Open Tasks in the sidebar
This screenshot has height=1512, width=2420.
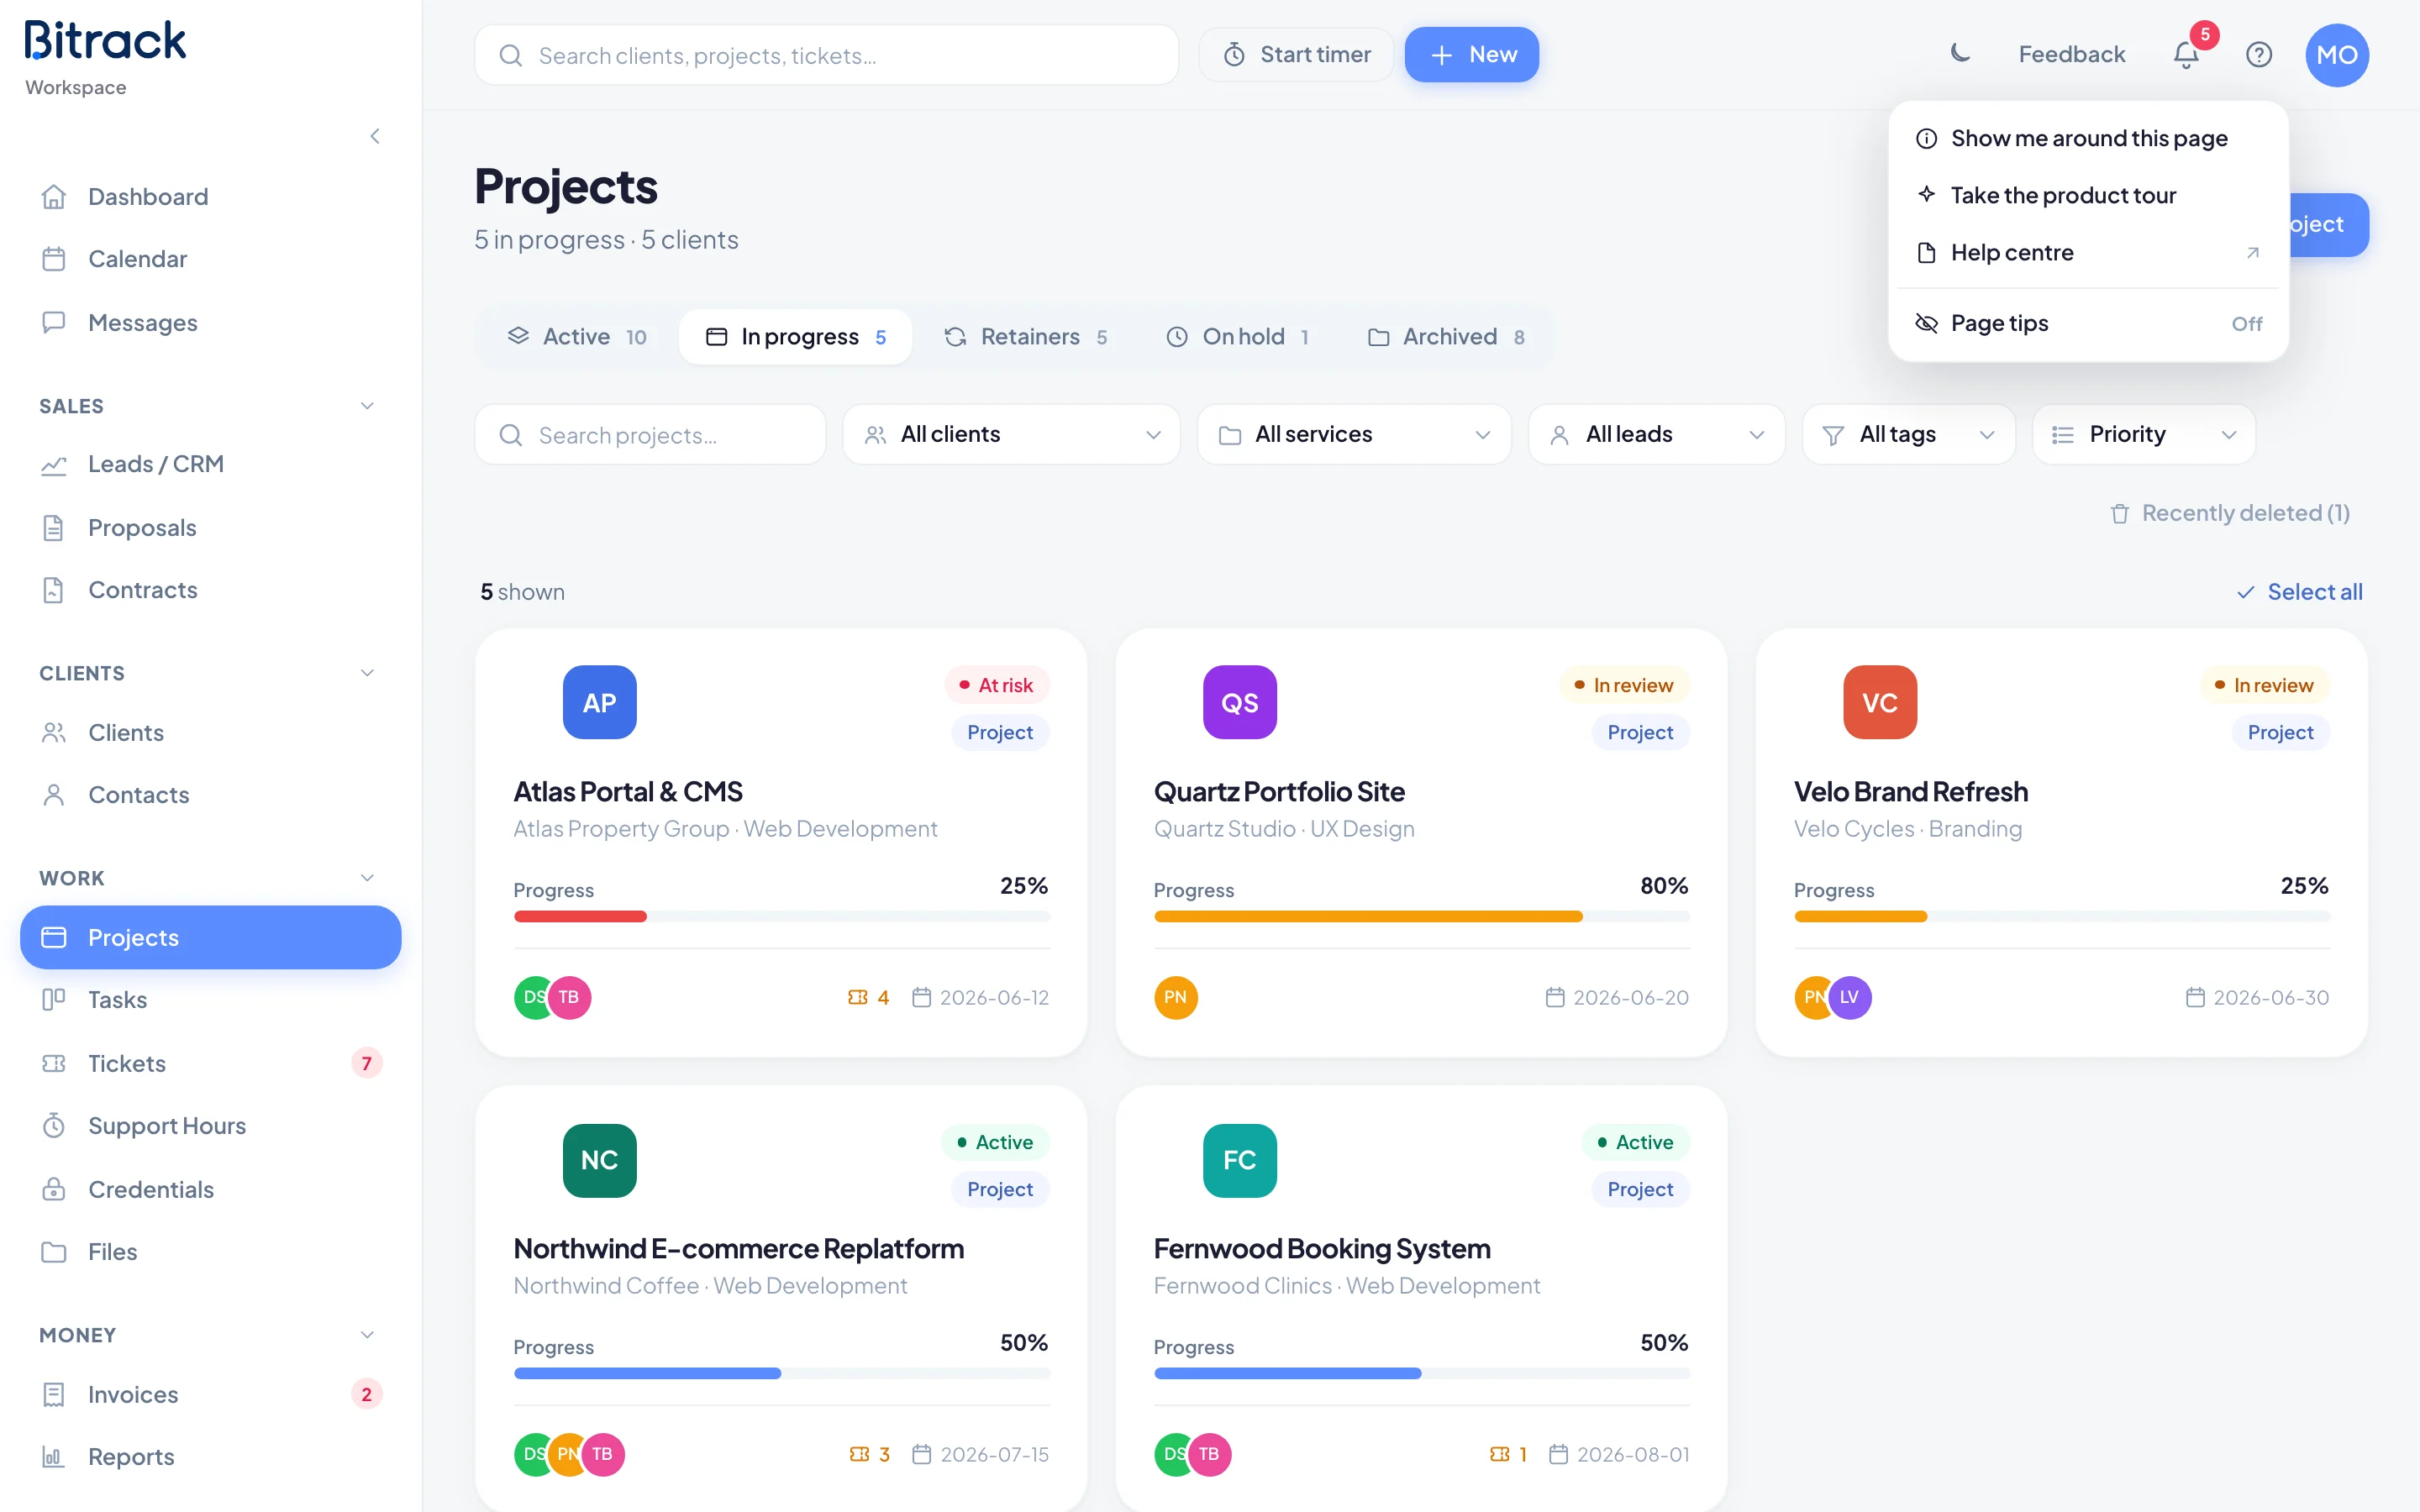tap(210, 1000)
